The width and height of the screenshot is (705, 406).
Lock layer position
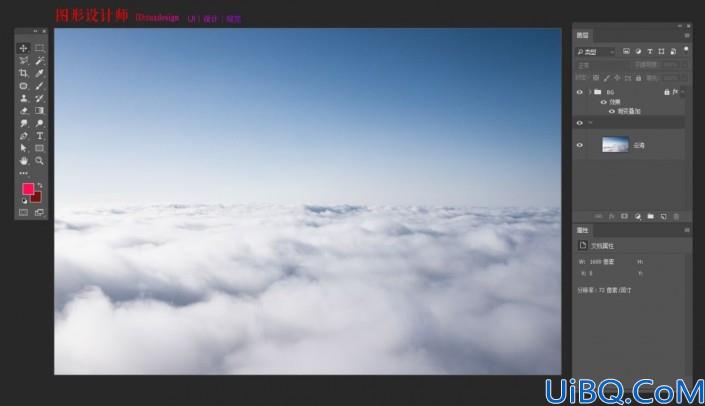617,78
